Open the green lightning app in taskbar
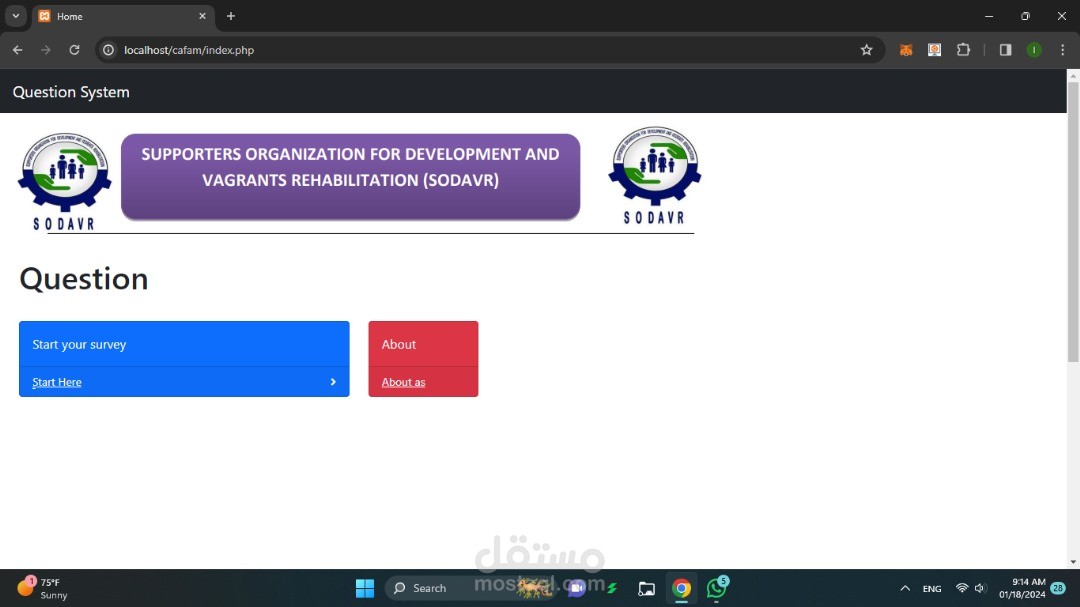The height and width of the screenshot is (607, 1080). tap(612, 588)
